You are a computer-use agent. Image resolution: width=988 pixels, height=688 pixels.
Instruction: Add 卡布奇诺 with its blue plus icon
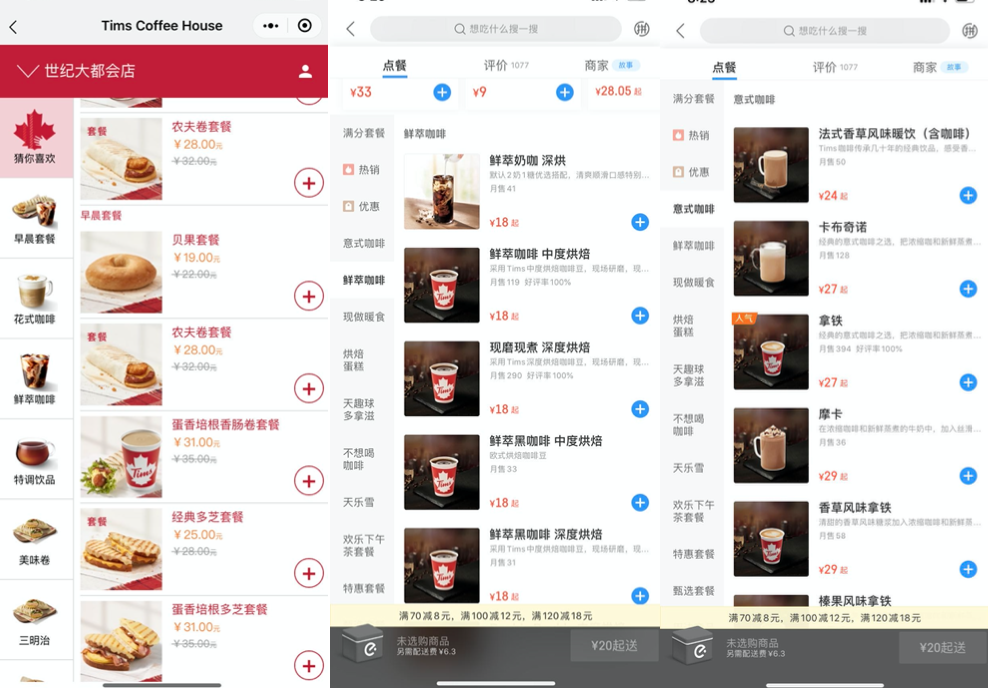(x=968, y=289)
